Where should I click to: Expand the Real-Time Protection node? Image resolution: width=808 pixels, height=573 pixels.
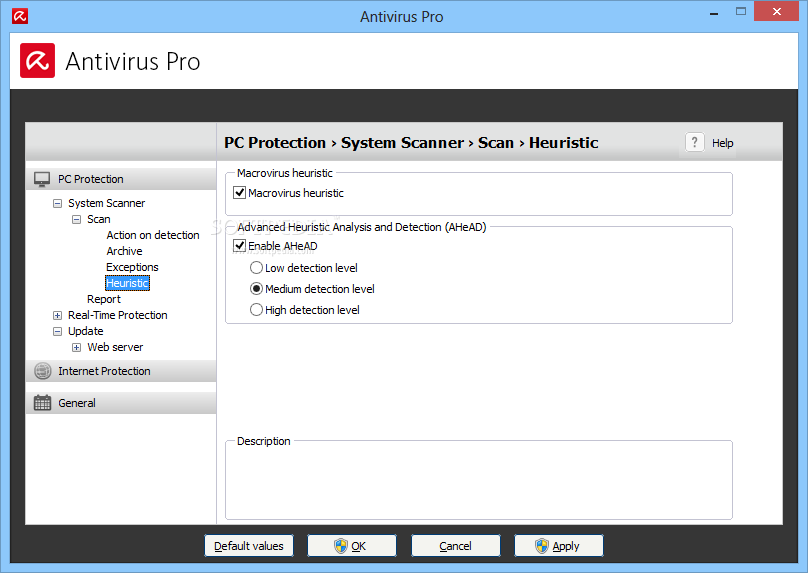pos(58,315)
